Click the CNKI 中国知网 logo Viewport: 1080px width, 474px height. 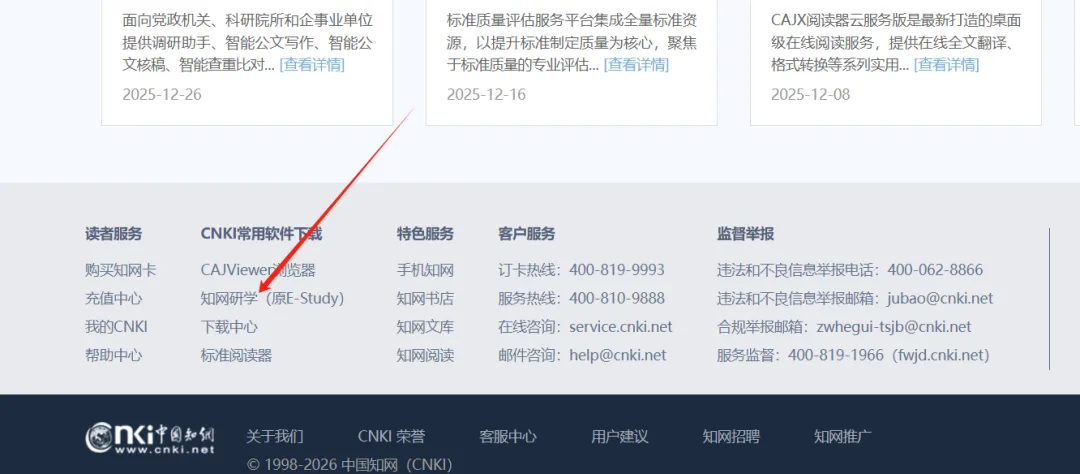(x=150, y=438)
